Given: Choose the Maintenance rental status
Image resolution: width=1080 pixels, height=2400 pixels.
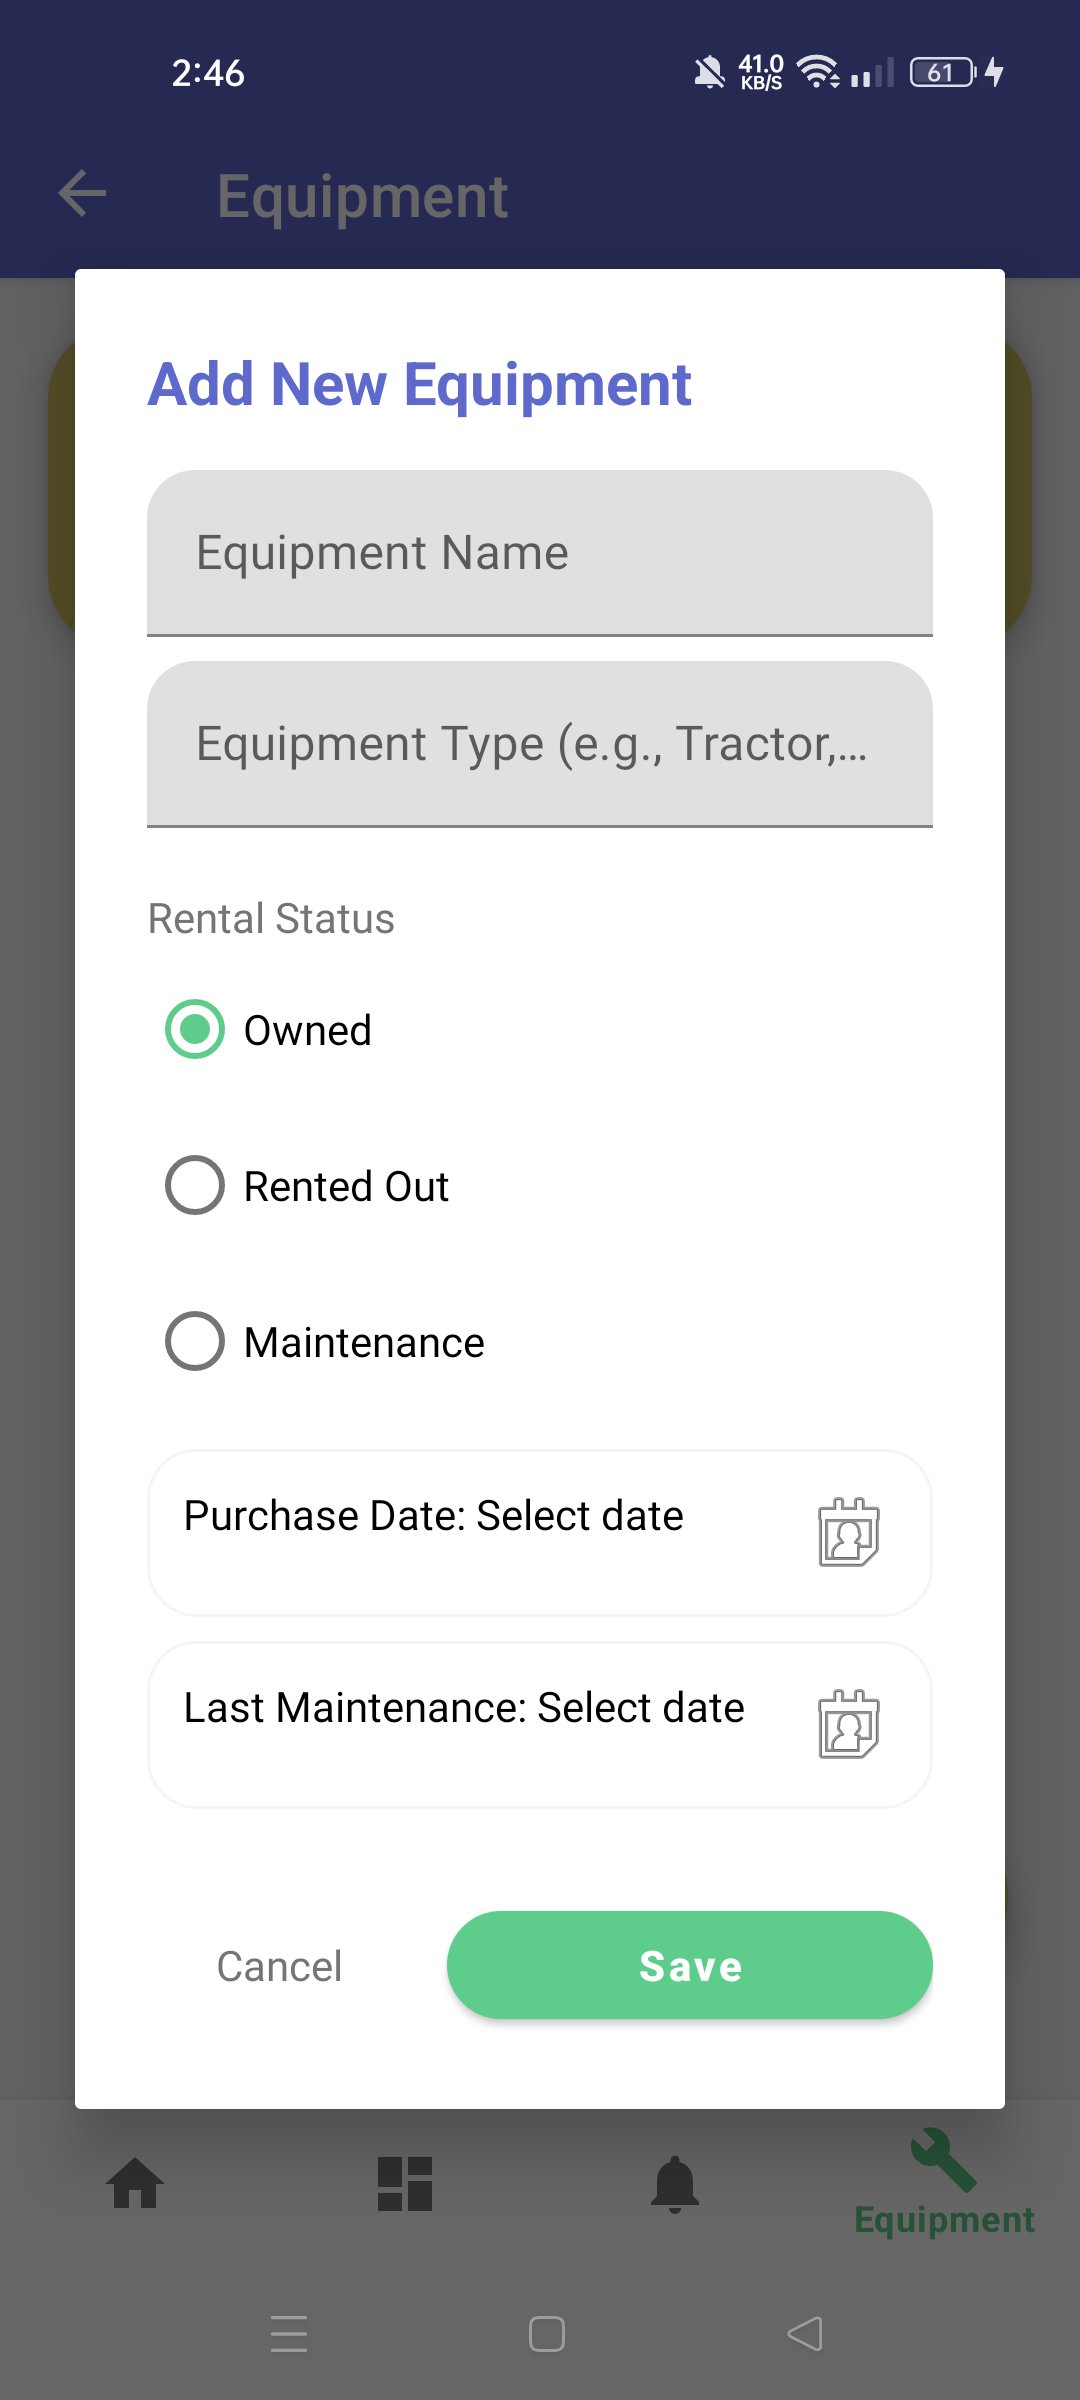Looking at the screenshot, I should 195,1342.
